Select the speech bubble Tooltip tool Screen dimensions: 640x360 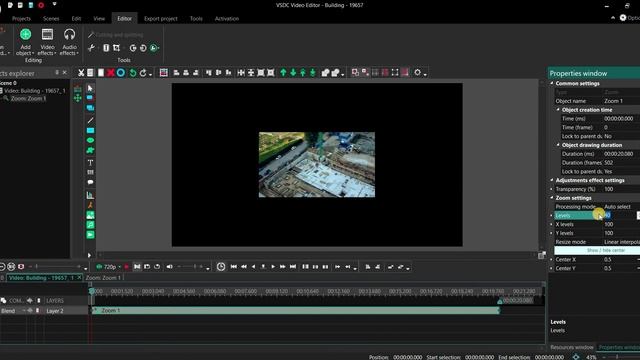[90, 182]
